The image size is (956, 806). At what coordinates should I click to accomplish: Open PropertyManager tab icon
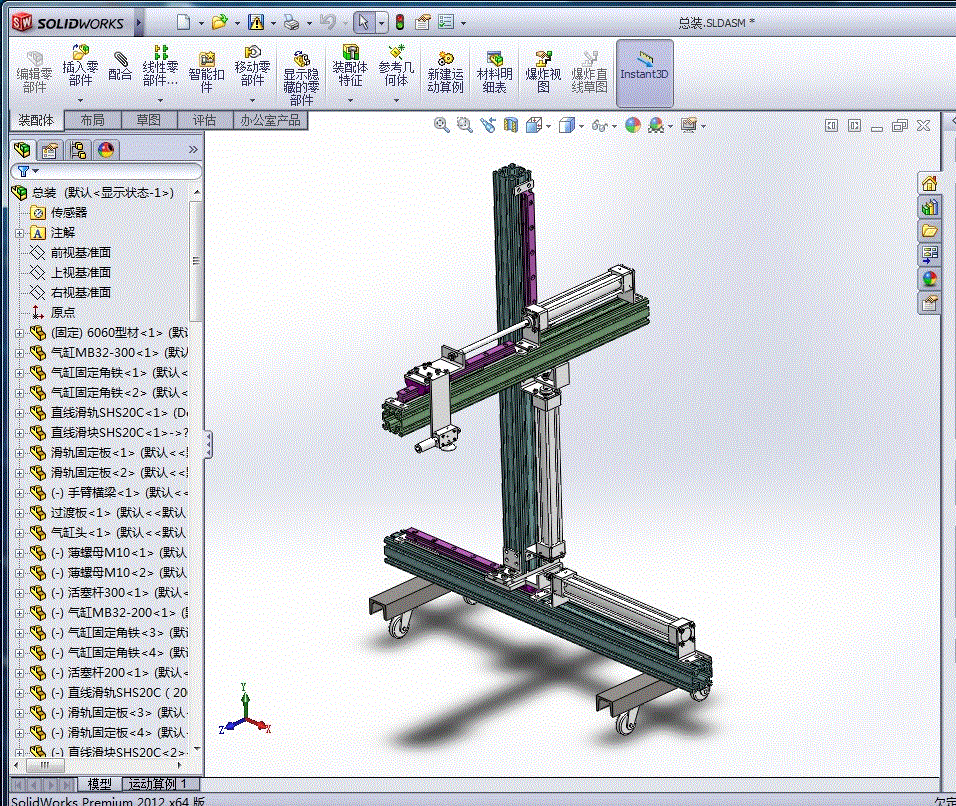tap(50, 150)
